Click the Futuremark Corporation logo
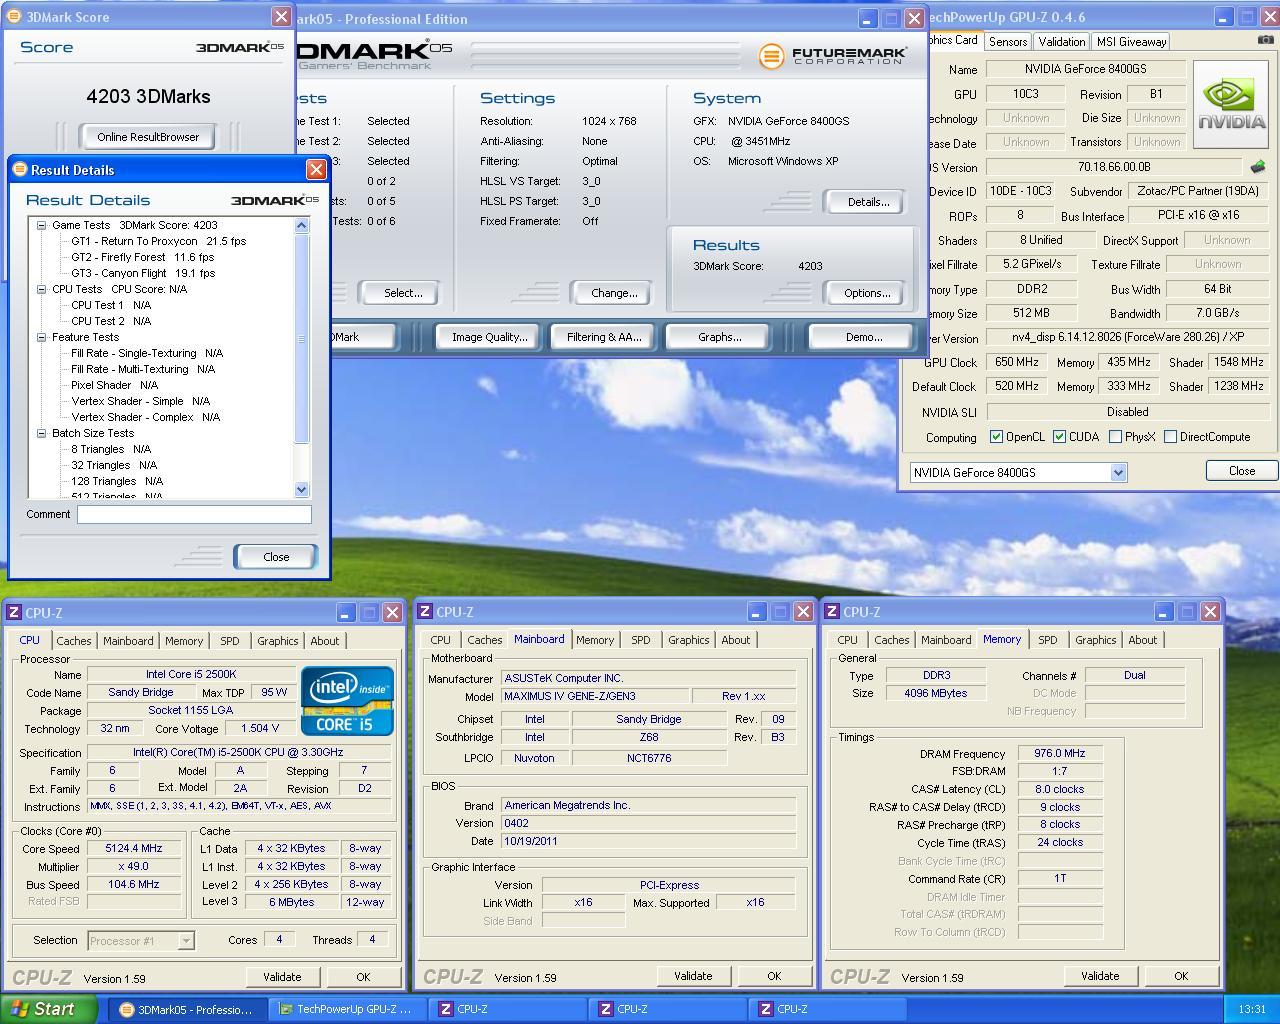 [832, 56]
